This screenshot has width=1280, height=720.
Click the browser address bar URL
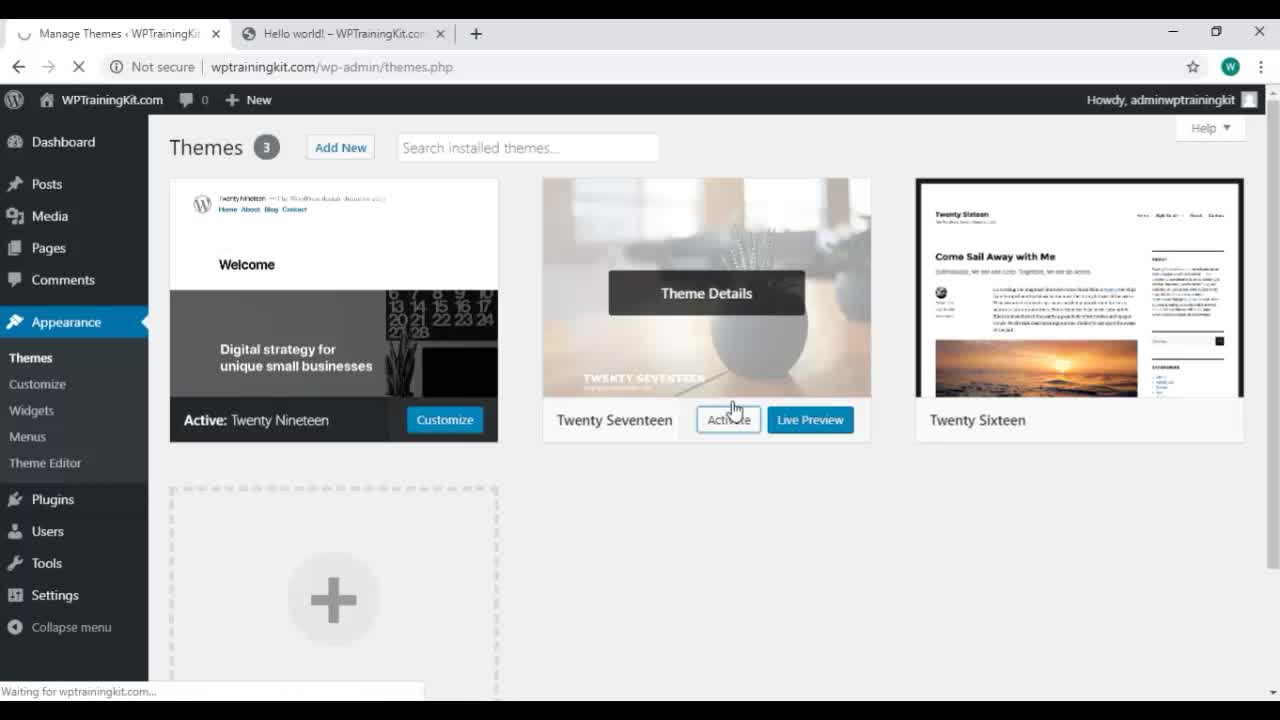click(x=332, y=67)
